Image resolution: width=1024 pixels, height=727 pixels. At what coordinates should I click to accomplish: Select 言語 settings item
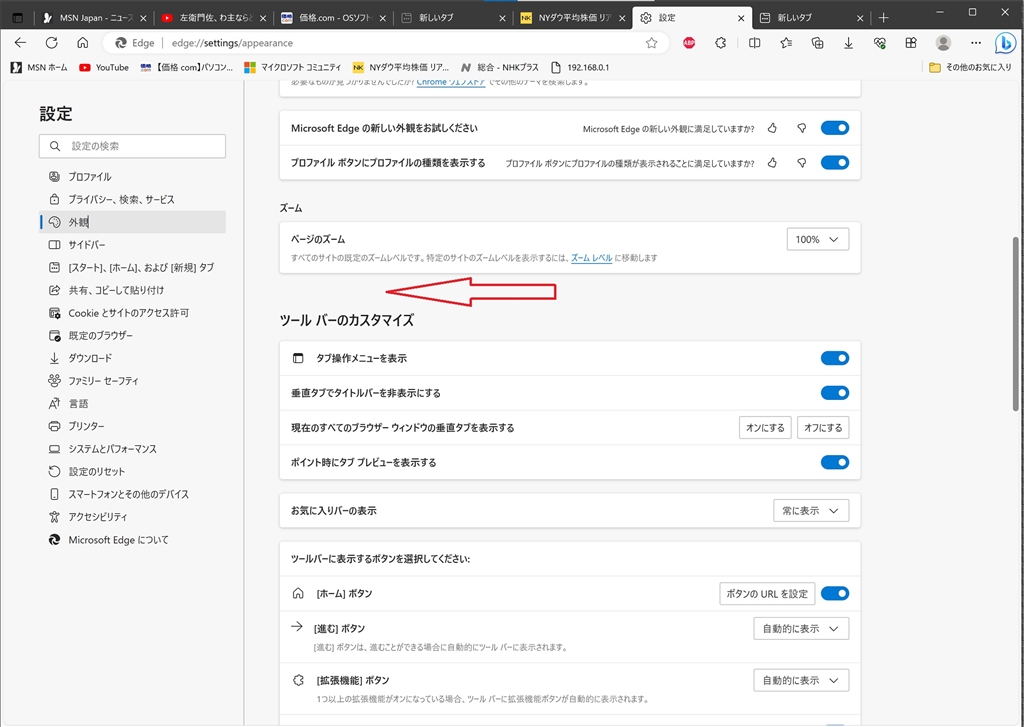133,404
